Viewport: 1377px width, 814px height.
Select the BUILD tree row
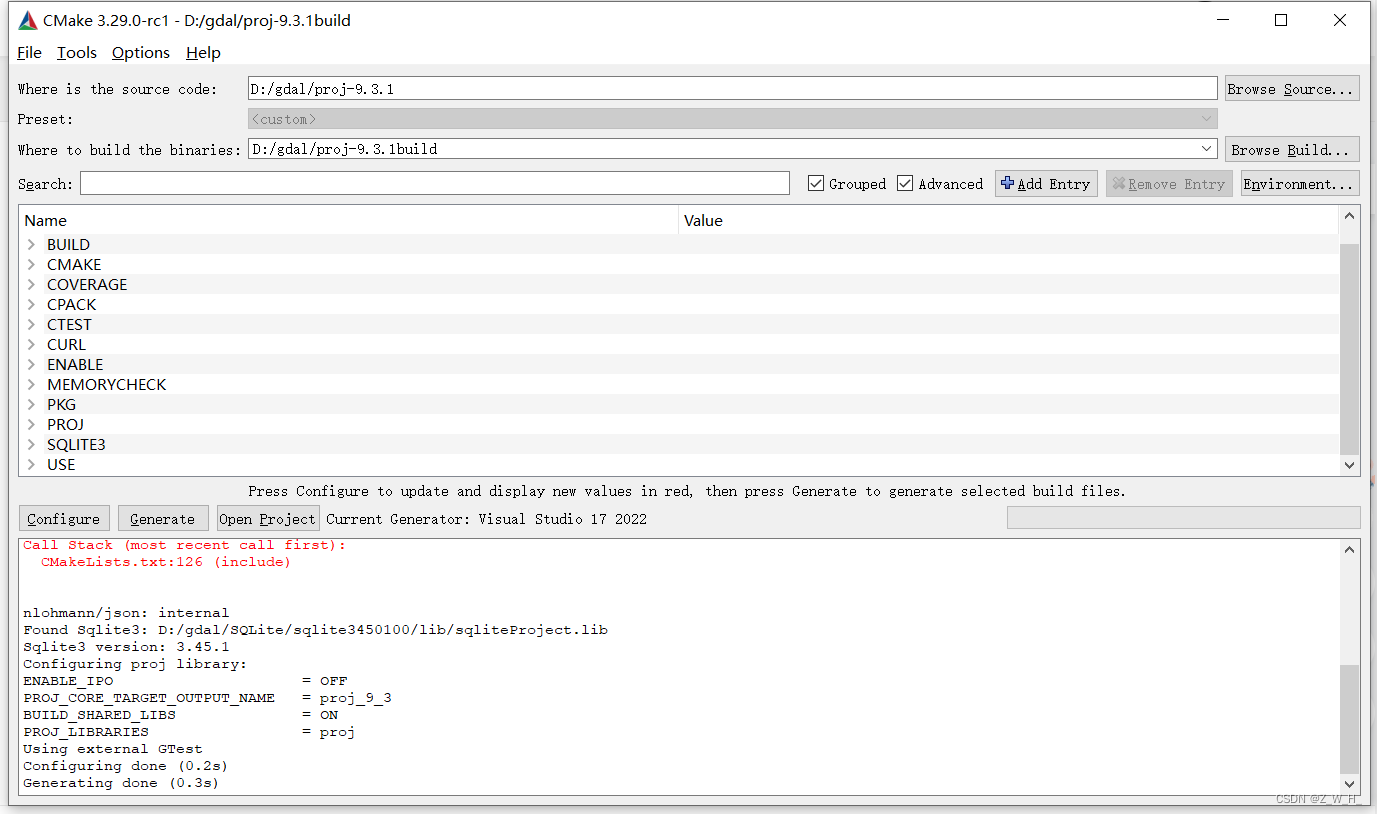pyautogui.click(x=679, y=244)
